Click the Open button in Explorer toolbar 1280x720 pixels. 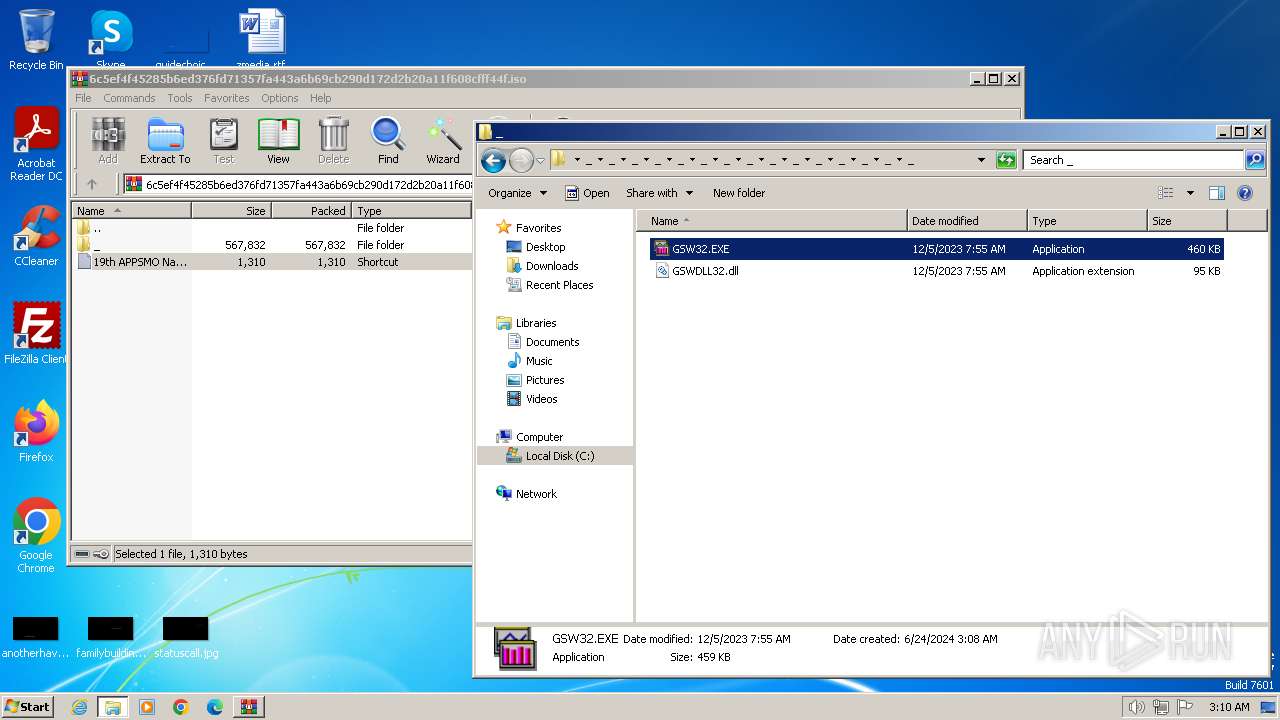point(587,193)
